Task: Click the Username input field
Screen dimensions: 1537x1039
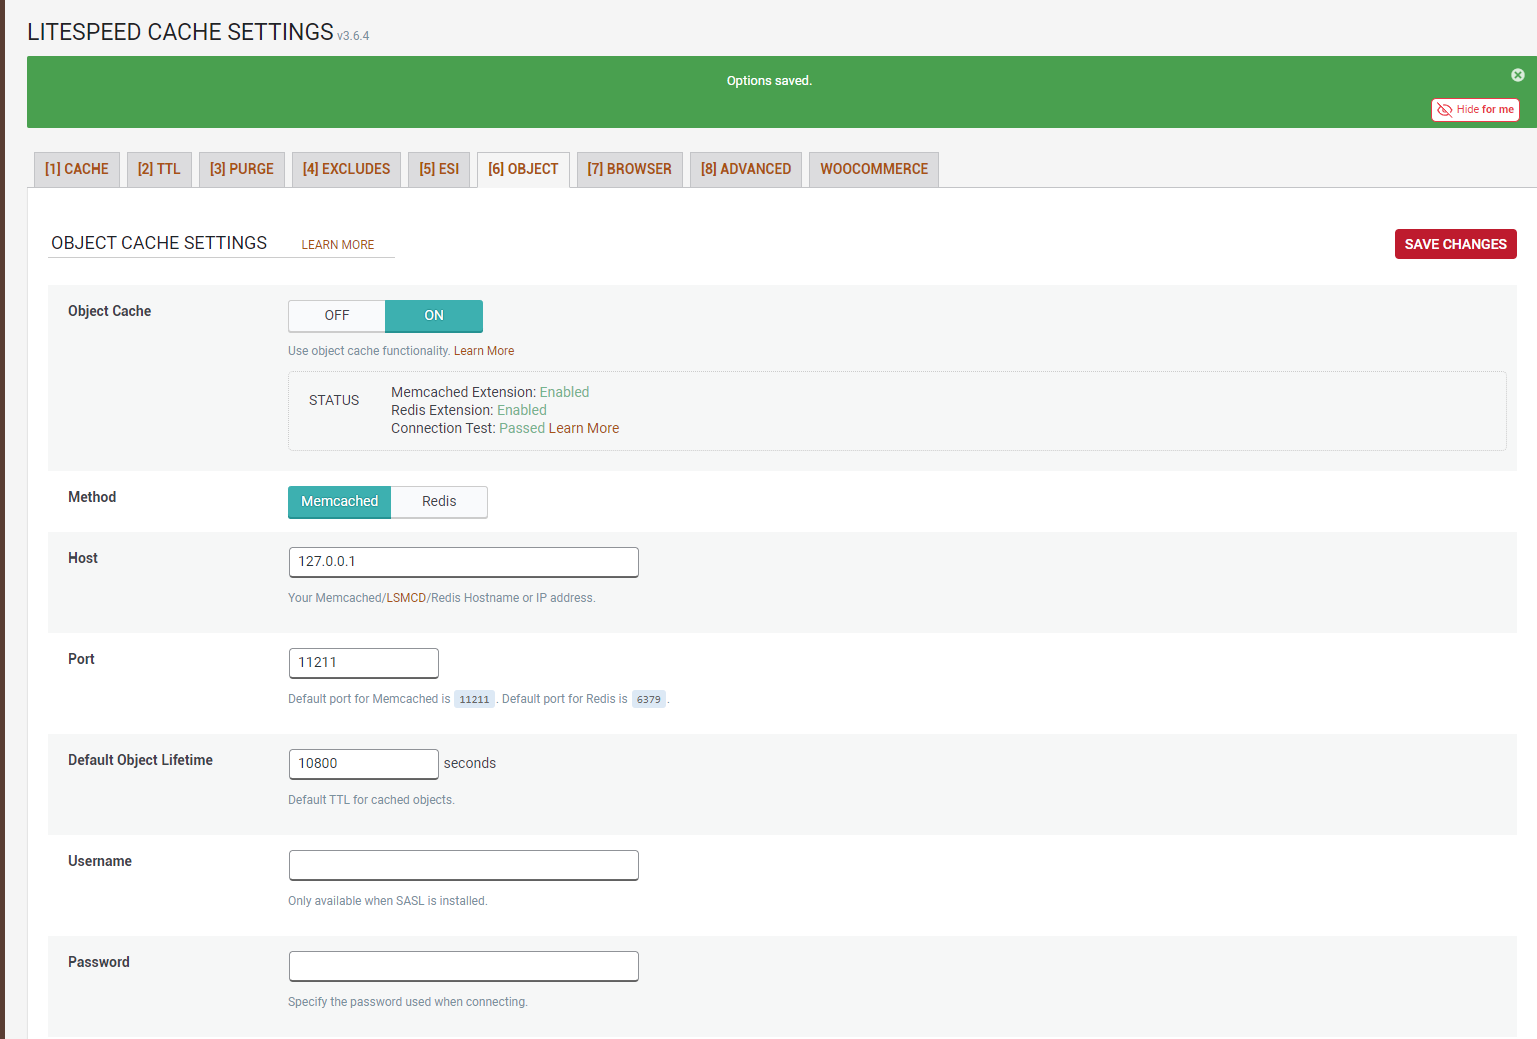Action: [464, 865]
